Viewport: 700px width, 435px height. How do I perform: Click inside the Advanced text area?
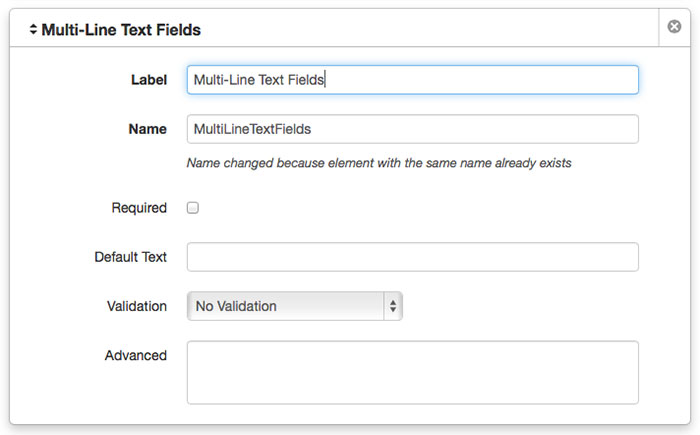click(412, 372)
